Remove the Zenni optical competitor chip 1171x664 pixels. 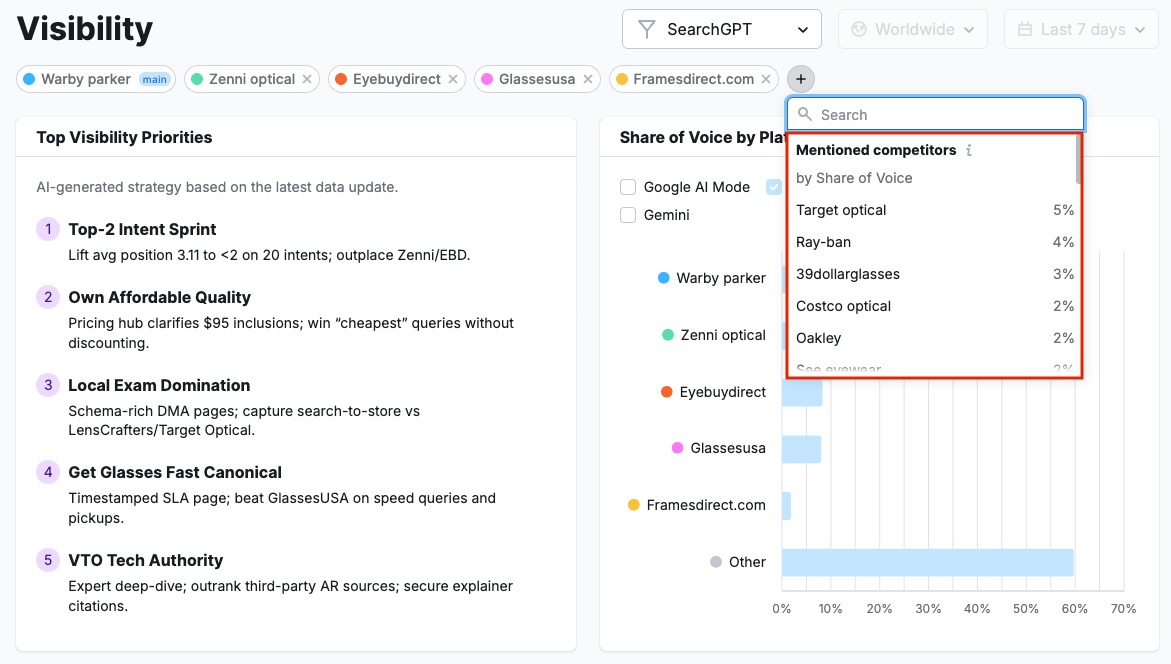point(307,79)
